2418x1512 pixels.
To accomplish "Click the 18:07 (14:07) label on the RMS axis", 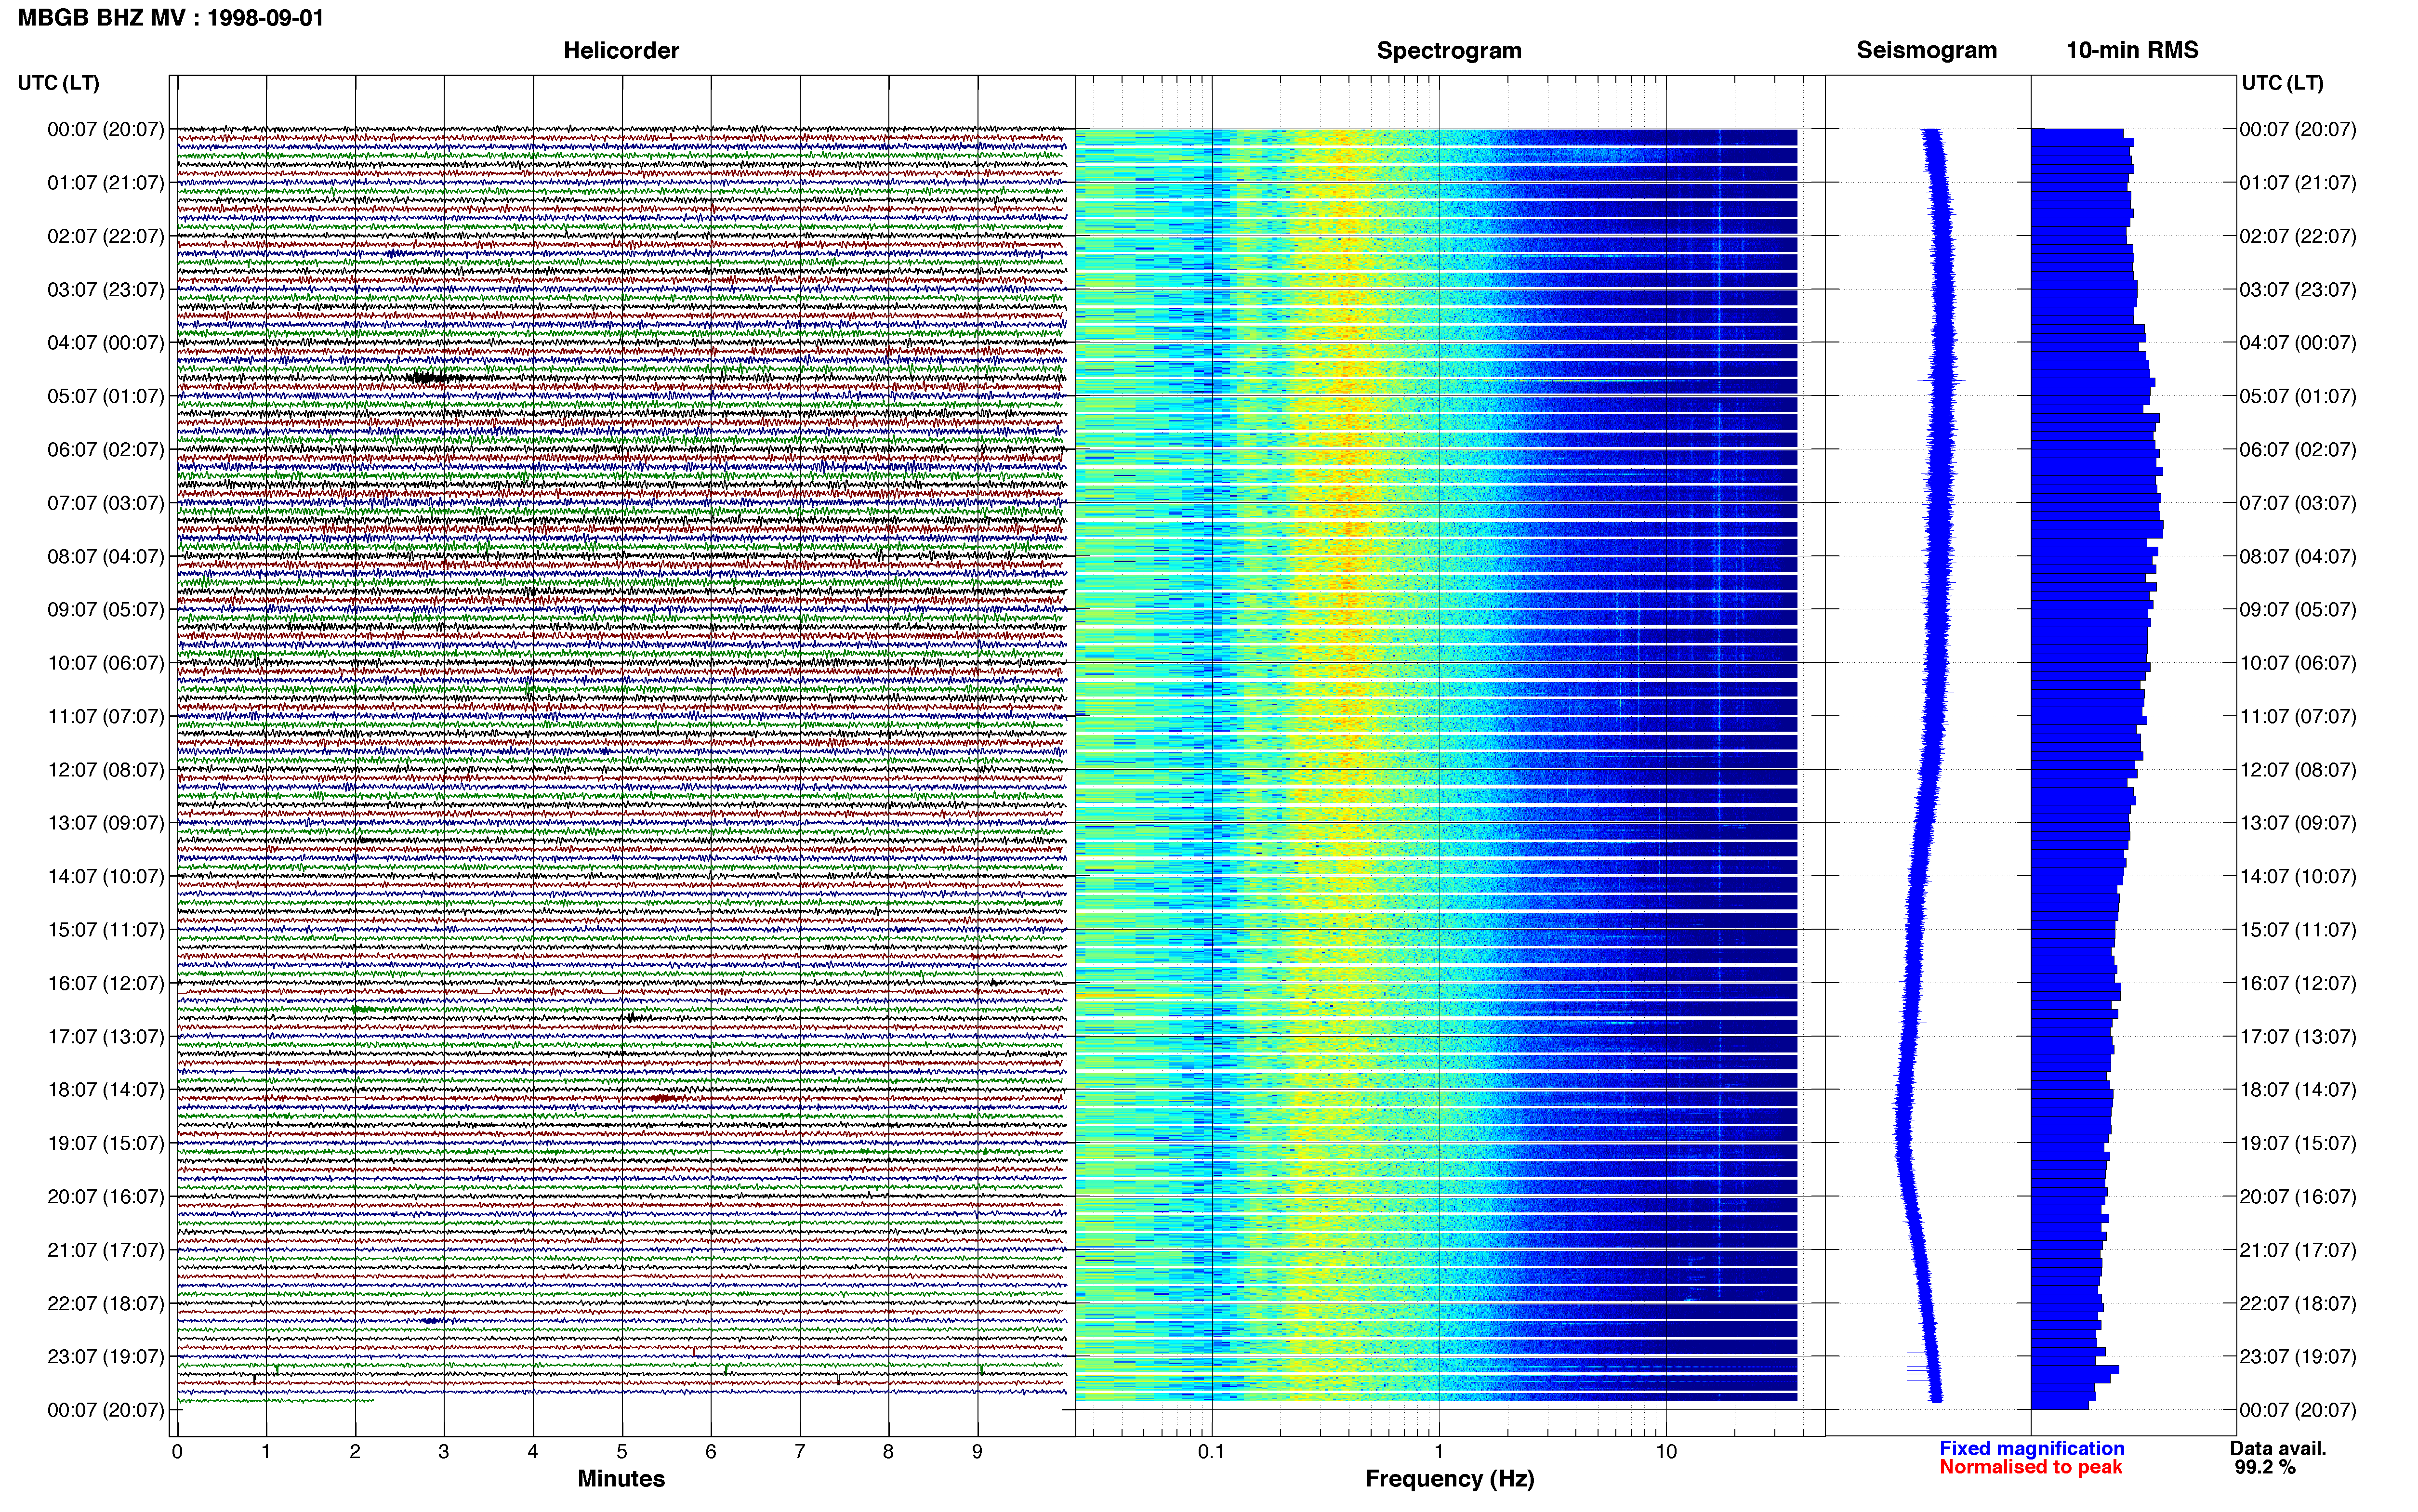I will pyautogui.click(x=2298, y=1090).
